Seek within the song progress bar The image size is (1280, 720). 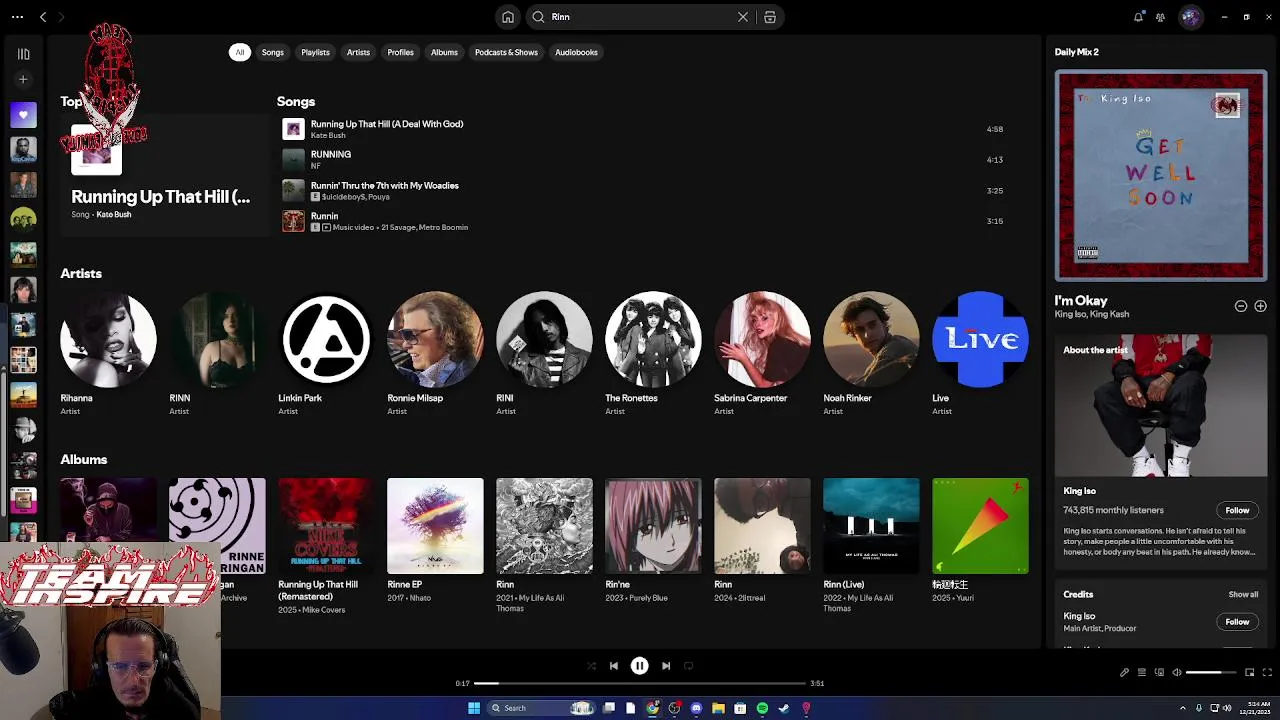tap(640, 683)
